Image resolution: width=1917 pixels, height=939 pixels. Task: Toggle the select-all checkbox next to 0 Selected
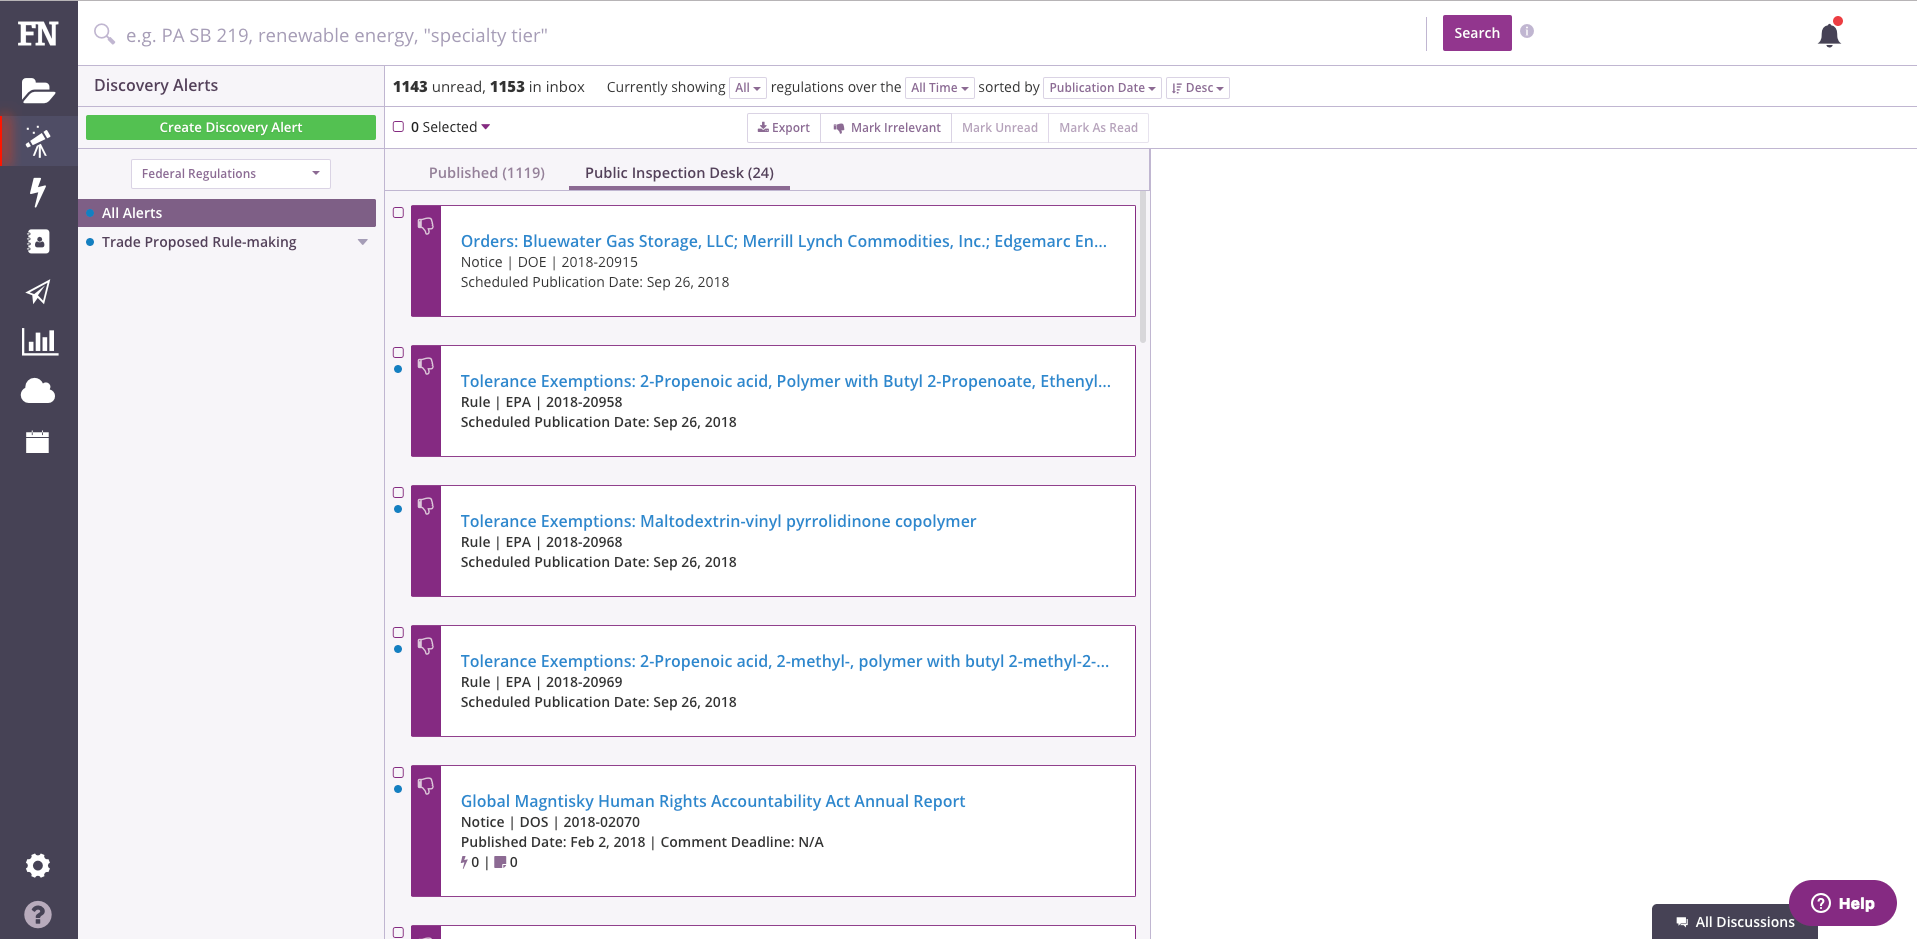tap(398, 127)
